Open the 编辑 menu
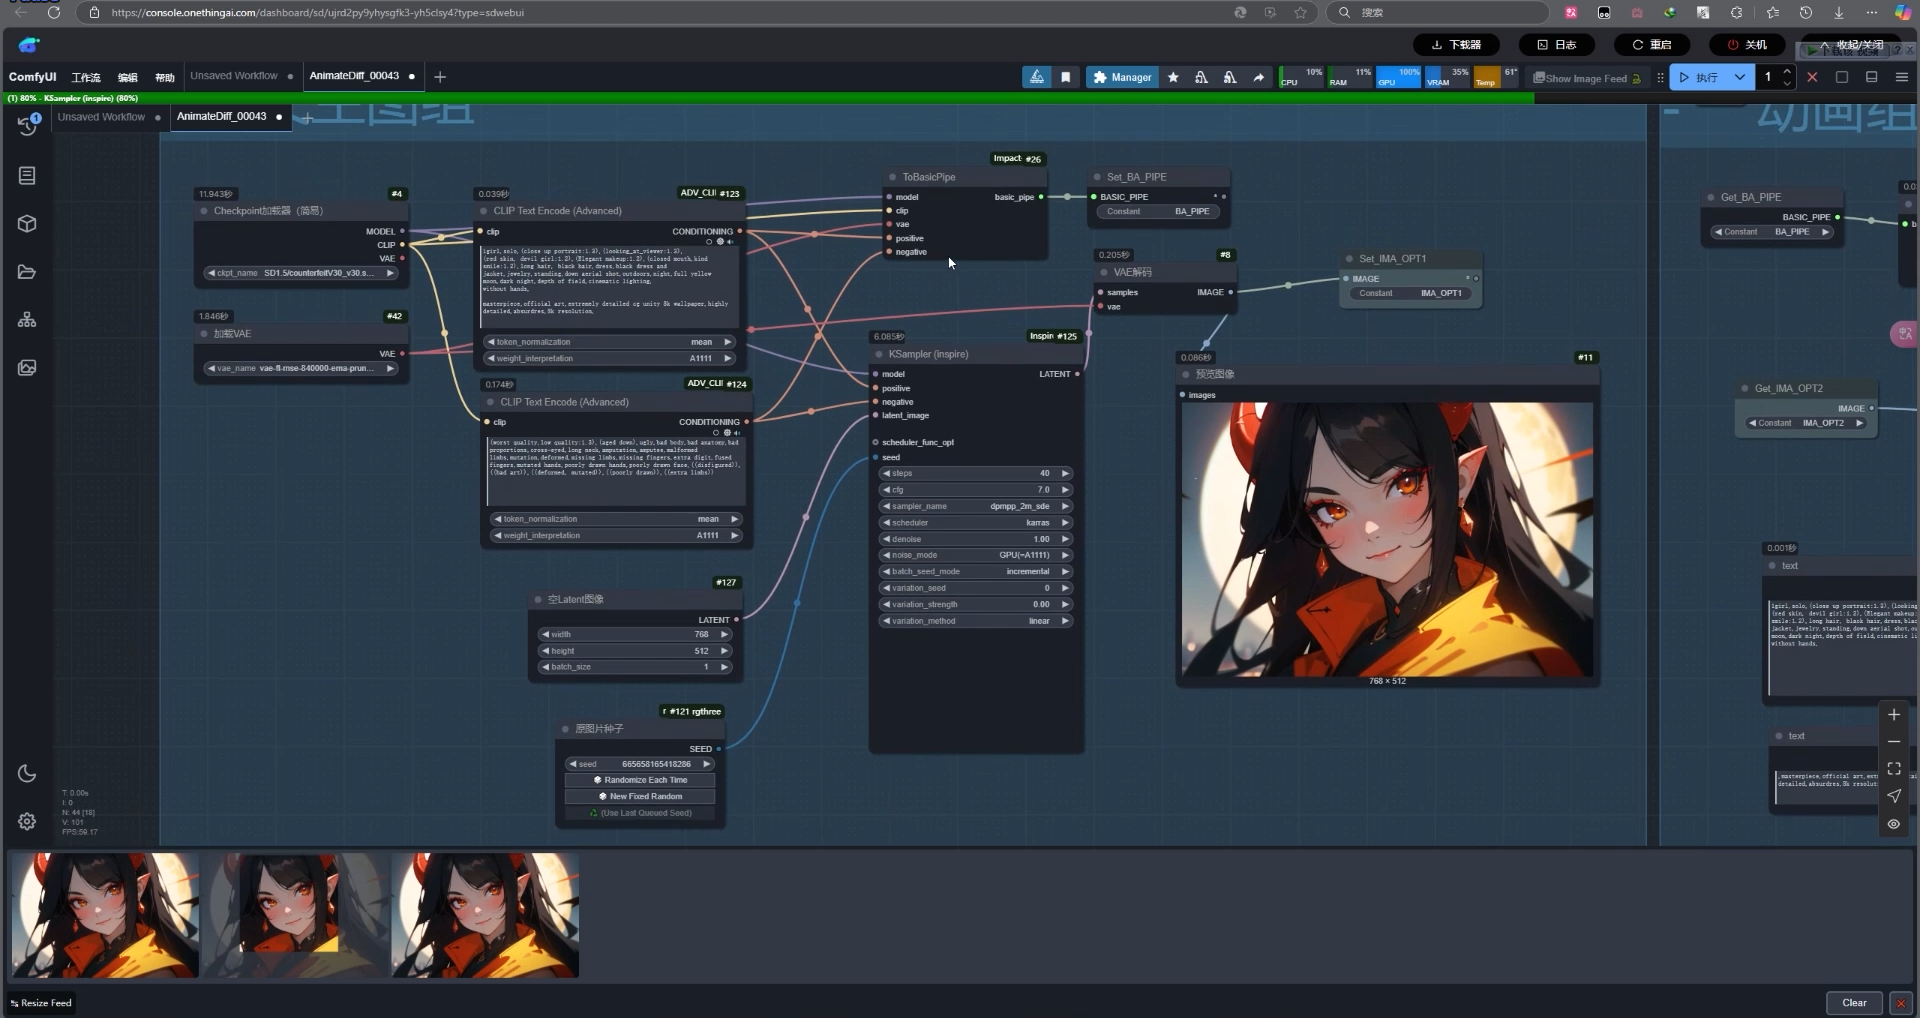Screen dimensions: 1920x1018 [128, 77]
